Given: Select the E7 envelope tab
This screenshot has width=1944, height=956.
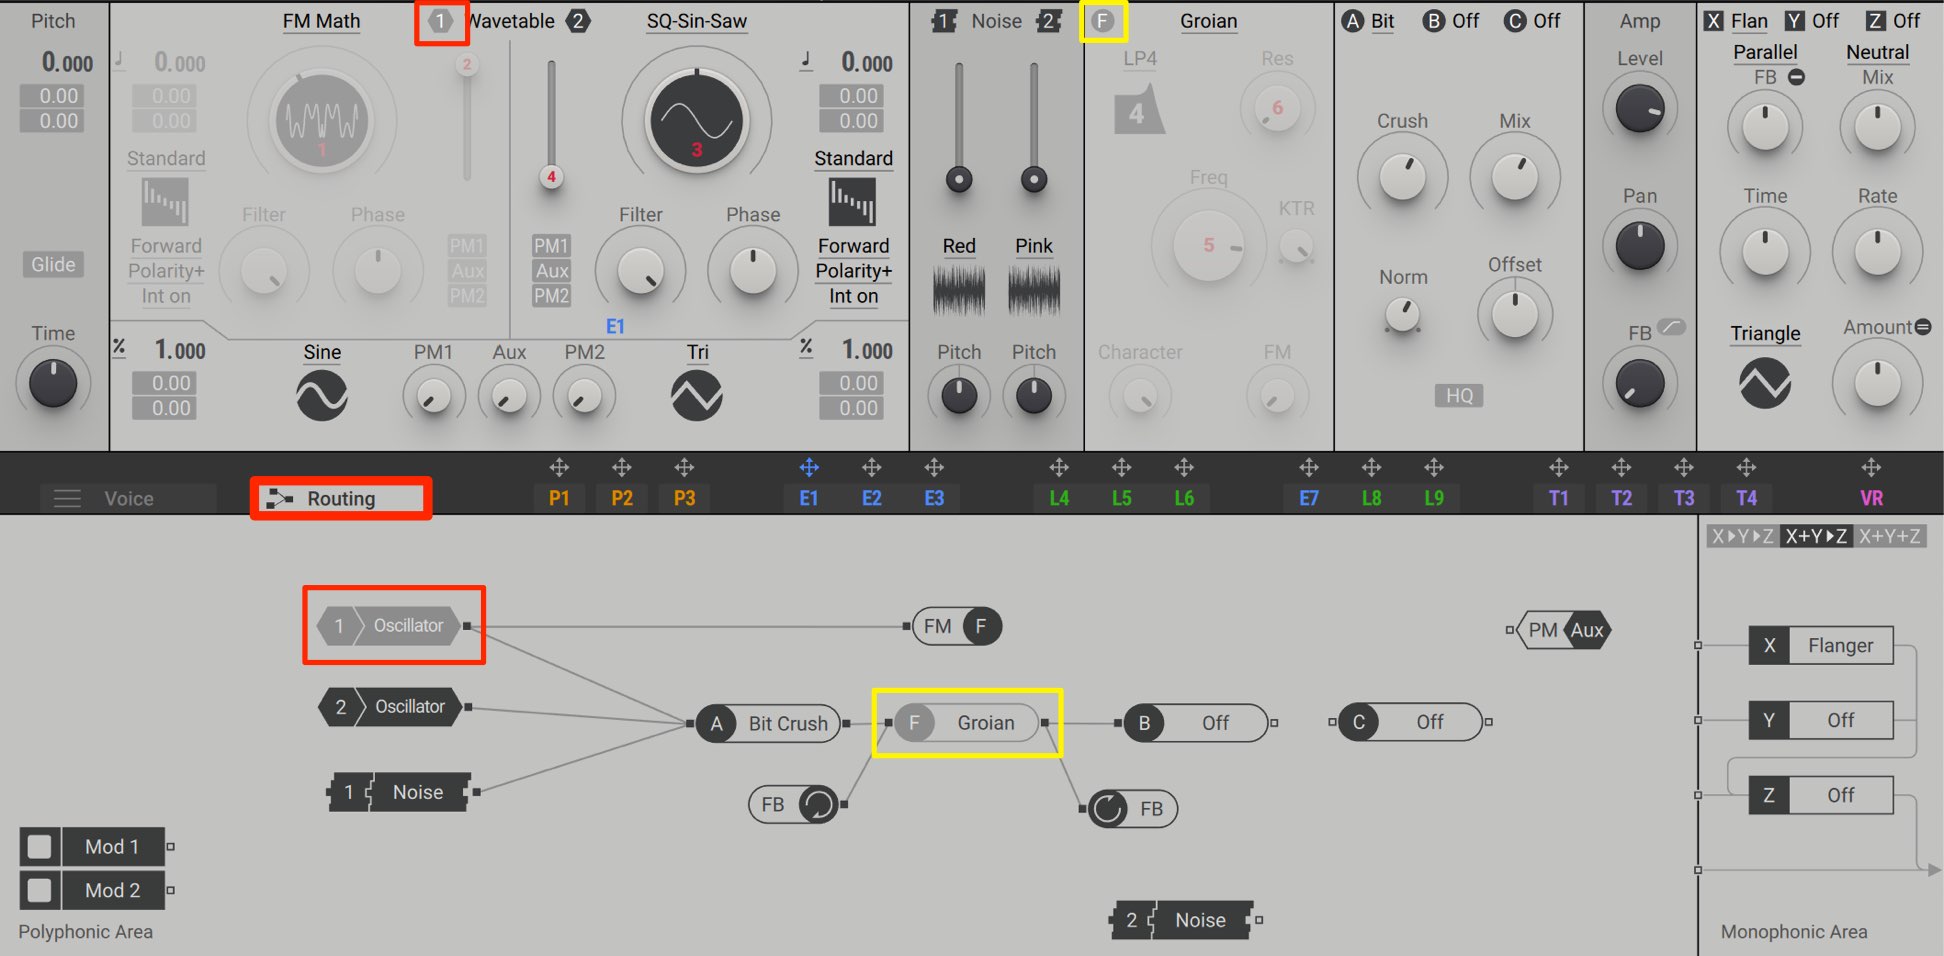Looking at the screenshot, I should click(x=1309, y=498).
